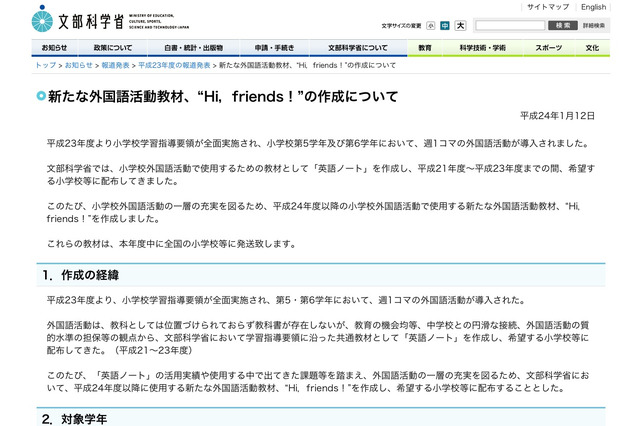Select medium text size 中 button
Viewport: 640px width, 426px height.
[445, 26]
